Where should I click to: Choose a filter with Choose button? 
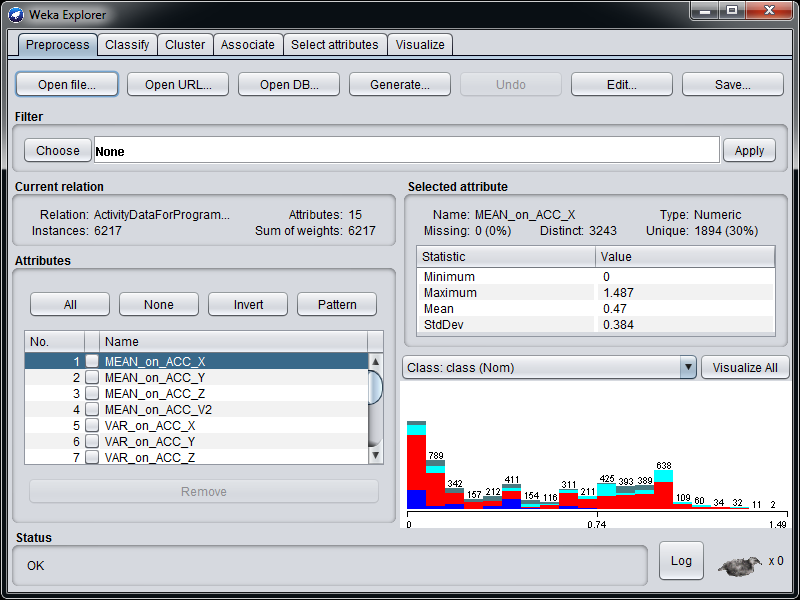pyautogui.click(x=58, y=151)
